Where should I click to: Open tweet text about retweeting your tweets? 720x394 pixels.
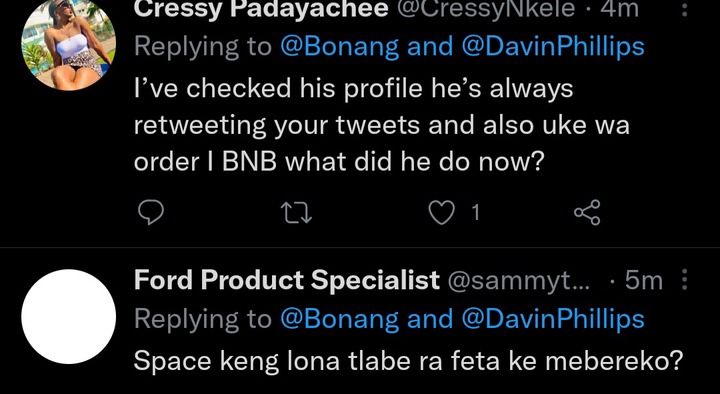coord(382,125)
